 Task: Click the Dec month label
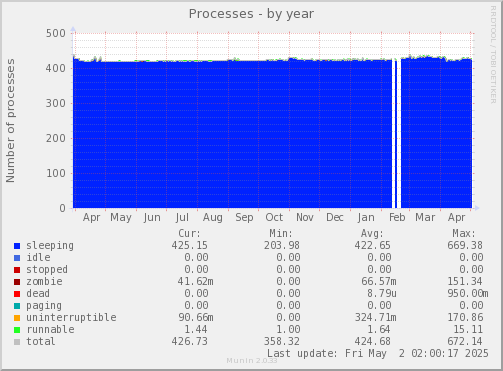tap(335, 217)
